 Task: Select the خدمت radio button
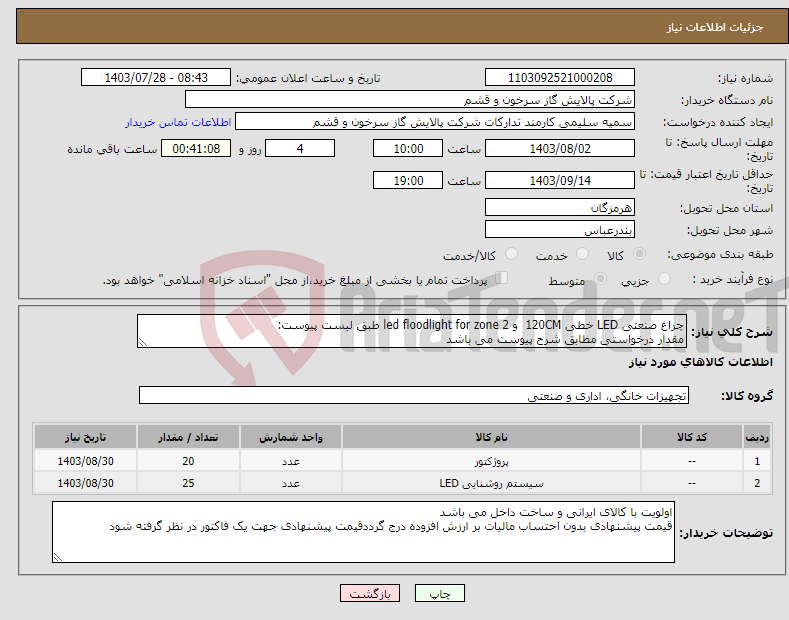pos(582,254)
